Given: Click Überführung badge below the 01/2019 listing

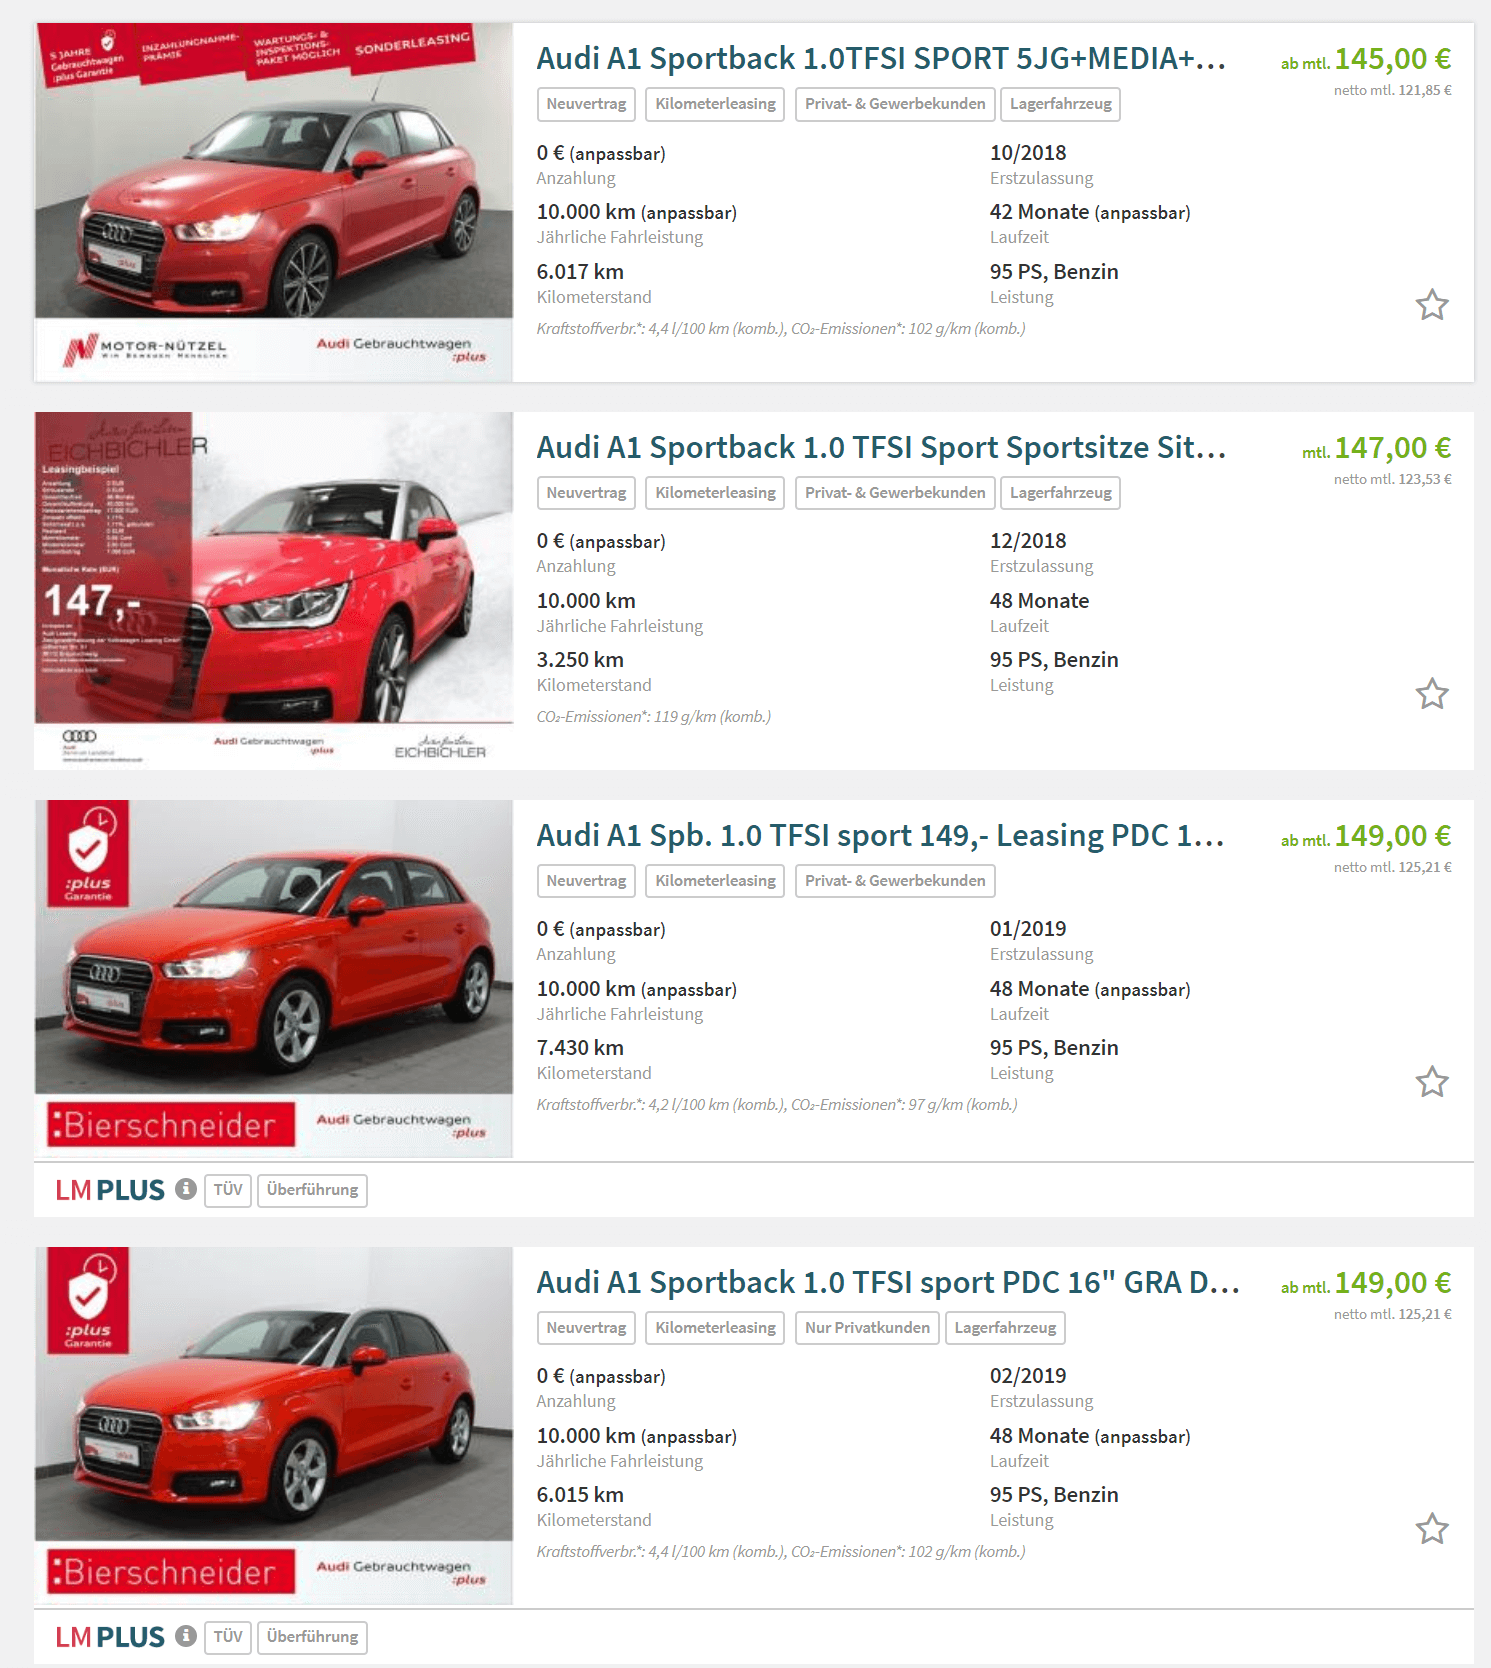Looking at the screenshot, I should (x=312, y=1190).
